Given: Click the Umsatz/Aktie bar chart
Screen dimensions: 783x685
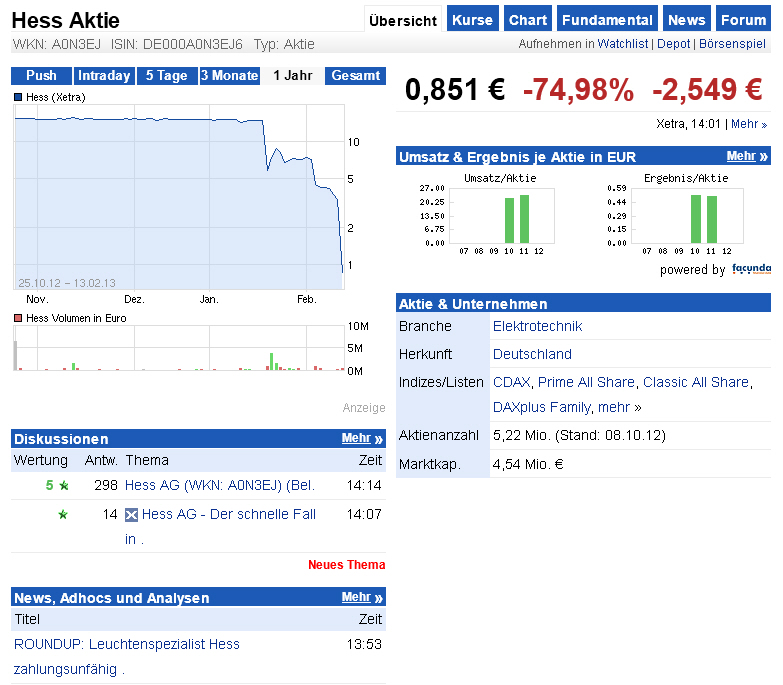Looking at the screenshot, I should coord(502,216).
